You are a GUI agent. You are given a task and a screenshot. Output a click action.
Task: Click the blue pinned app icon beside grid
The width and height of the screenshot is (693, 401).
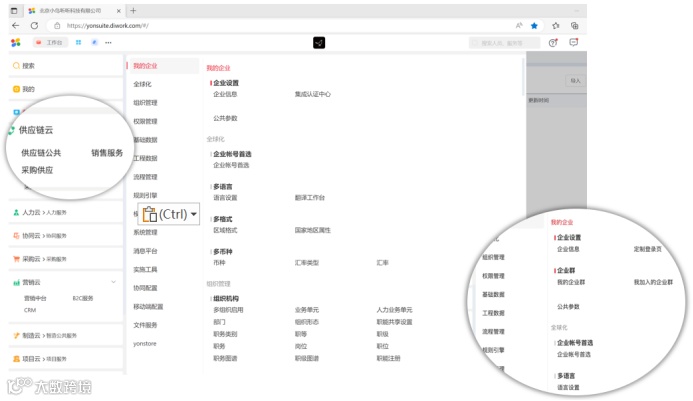point(94,42)
